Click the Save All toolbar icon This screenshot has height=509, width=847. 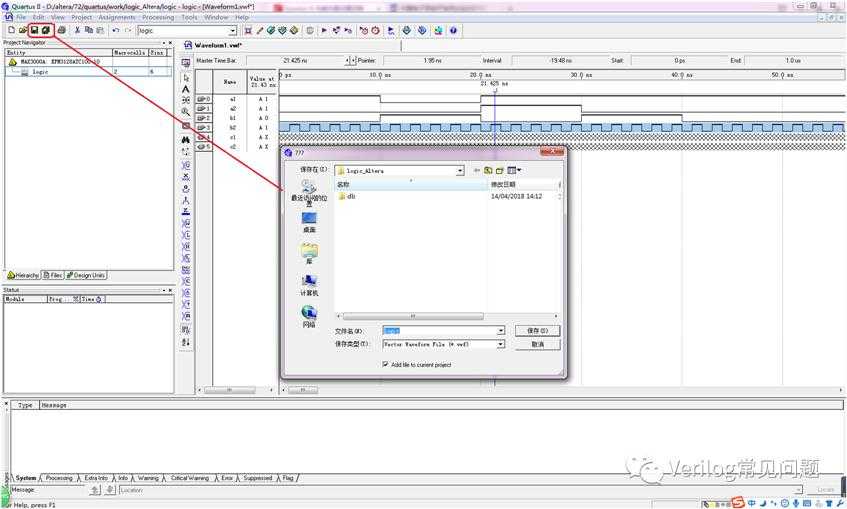46,31
